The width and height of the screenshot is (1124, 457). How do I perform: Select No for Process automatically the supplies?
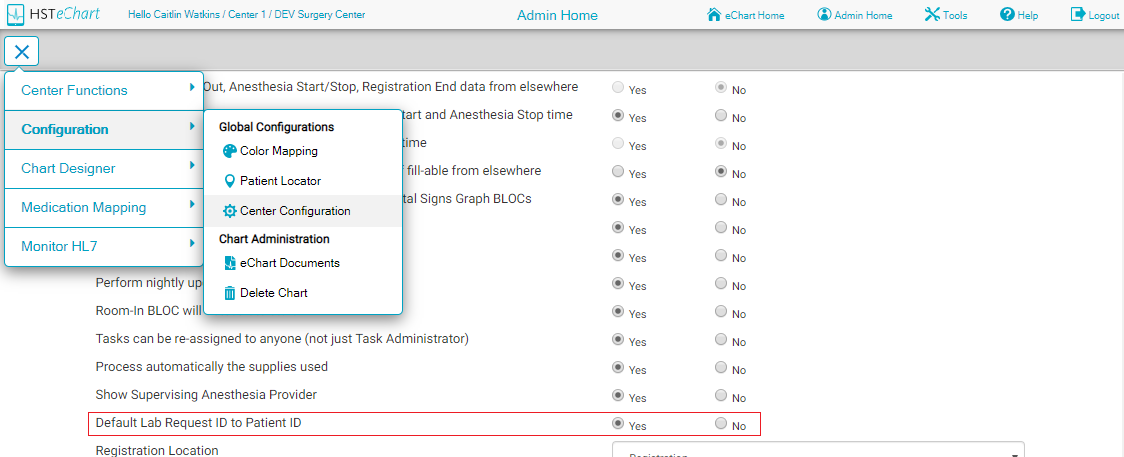click(721, 367)
